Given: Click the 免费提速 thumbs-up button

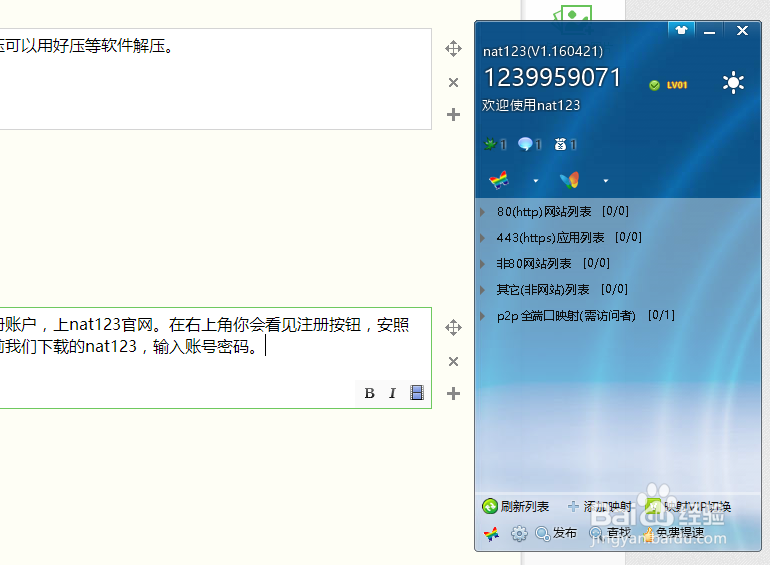Looking at the screenshot, I should click(673, 533).
